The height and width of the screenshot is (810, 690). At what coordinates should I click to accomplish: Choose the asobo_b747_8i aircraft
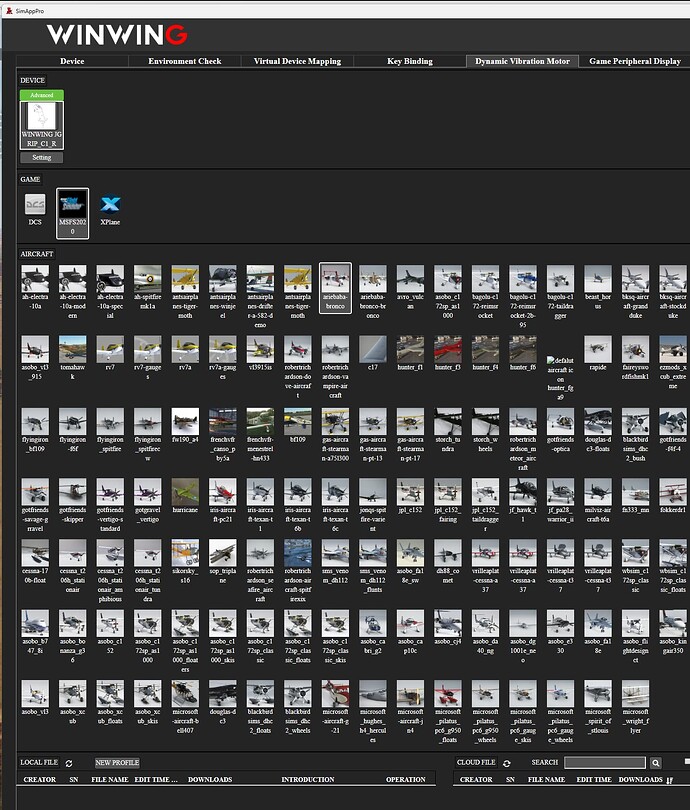pyautogui.click(x=35, y=623)
